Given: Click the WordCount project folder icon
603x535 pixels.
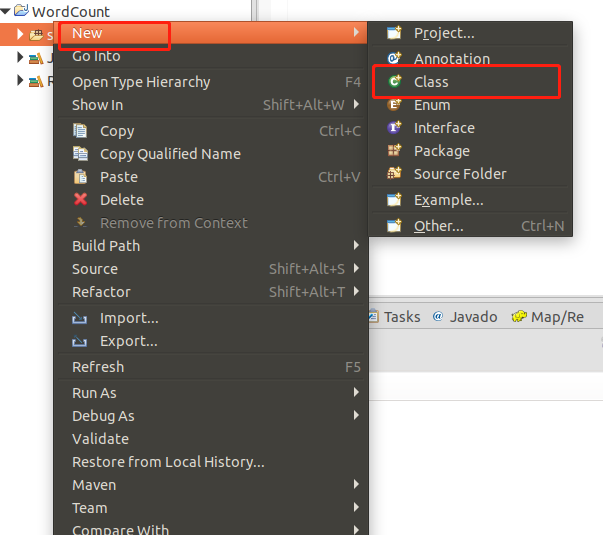Looking at the screenshot, I should (x=21, y=10).
